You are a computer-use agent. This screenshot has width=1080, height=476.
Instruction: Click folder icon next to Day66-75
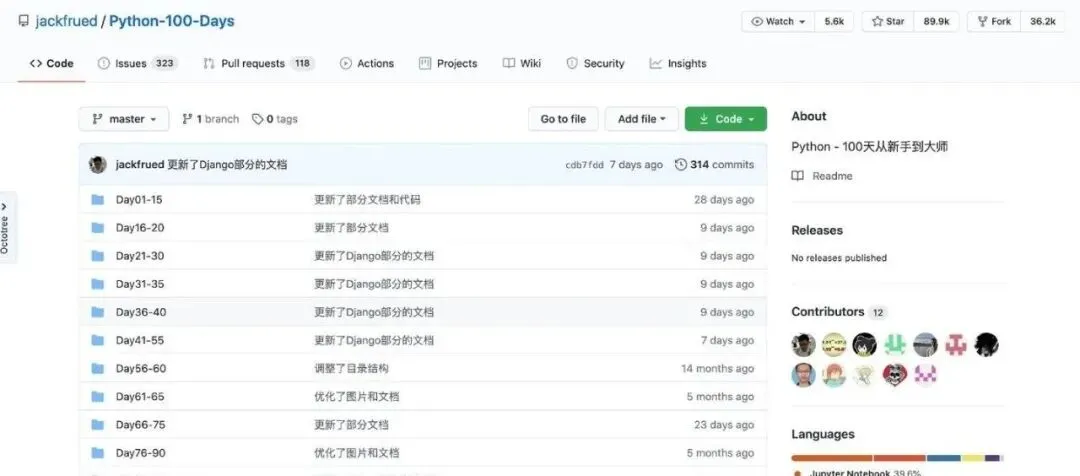pyautogui.click(x=98, y=425)
